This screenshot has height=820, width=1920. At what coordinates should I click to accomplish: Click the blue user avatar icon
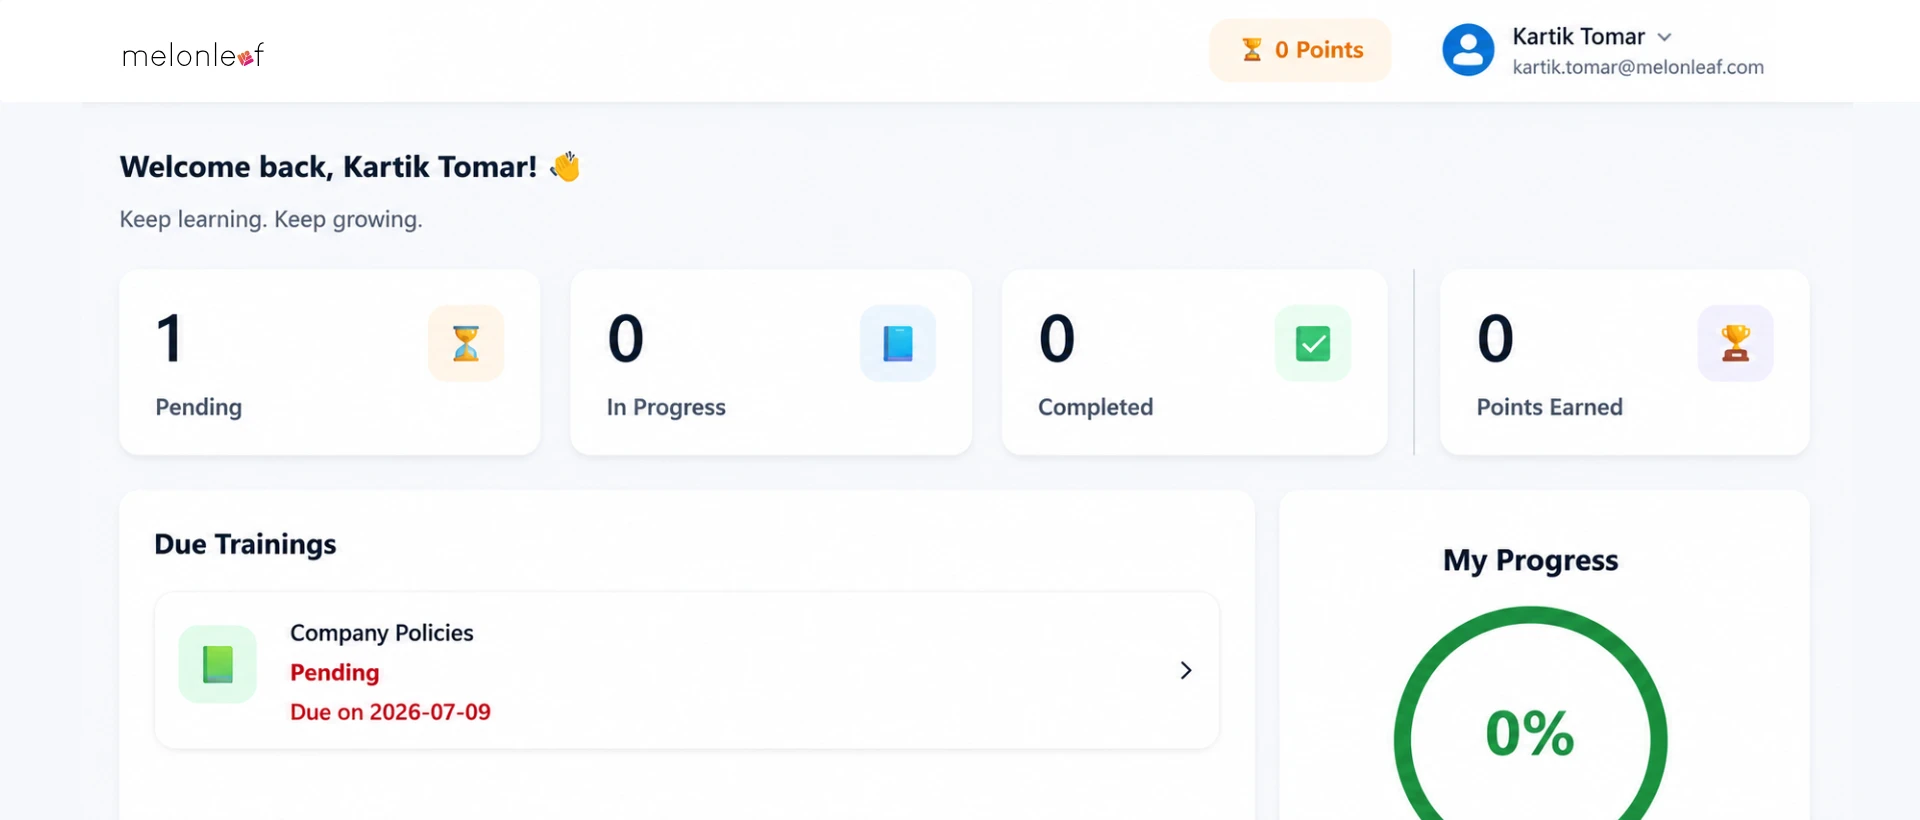[x=1468, y=50]
